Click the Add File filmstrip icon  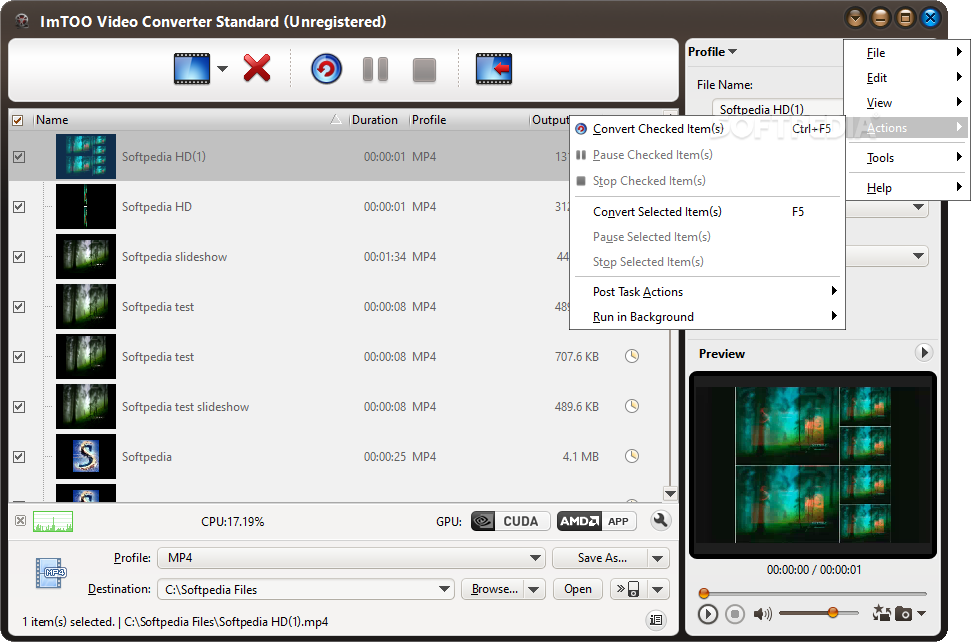click(x=191, y=68)
